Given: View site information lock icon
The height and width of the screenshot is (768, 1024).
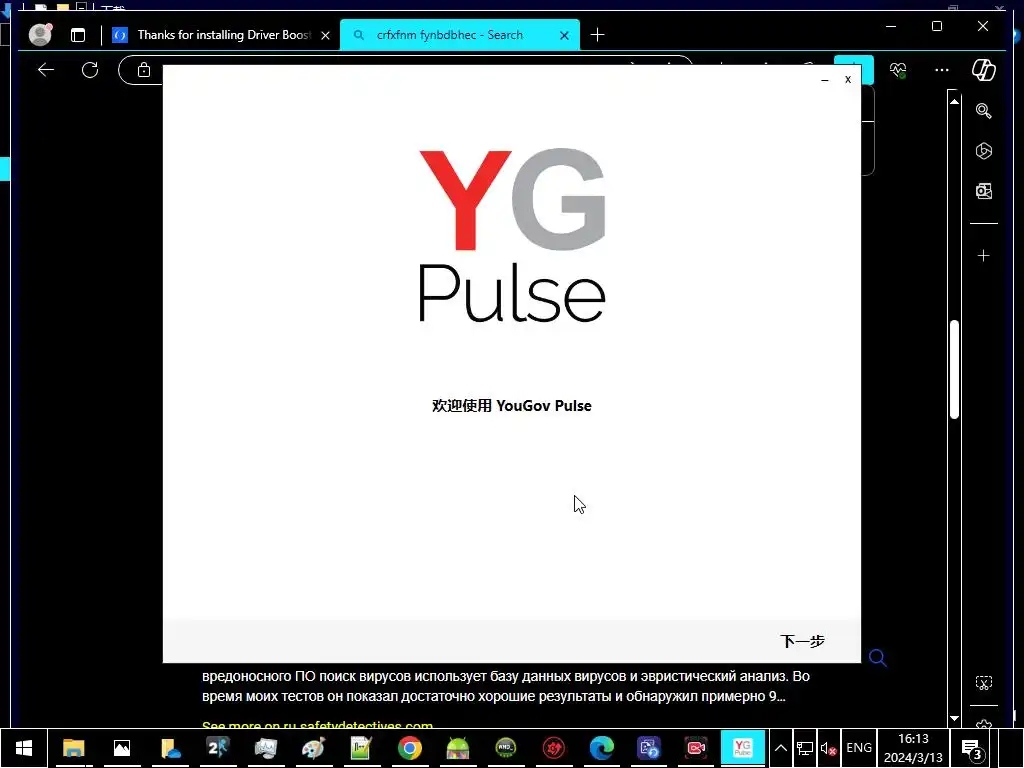Looking at the screenshot, I should (x=144, y=70).
